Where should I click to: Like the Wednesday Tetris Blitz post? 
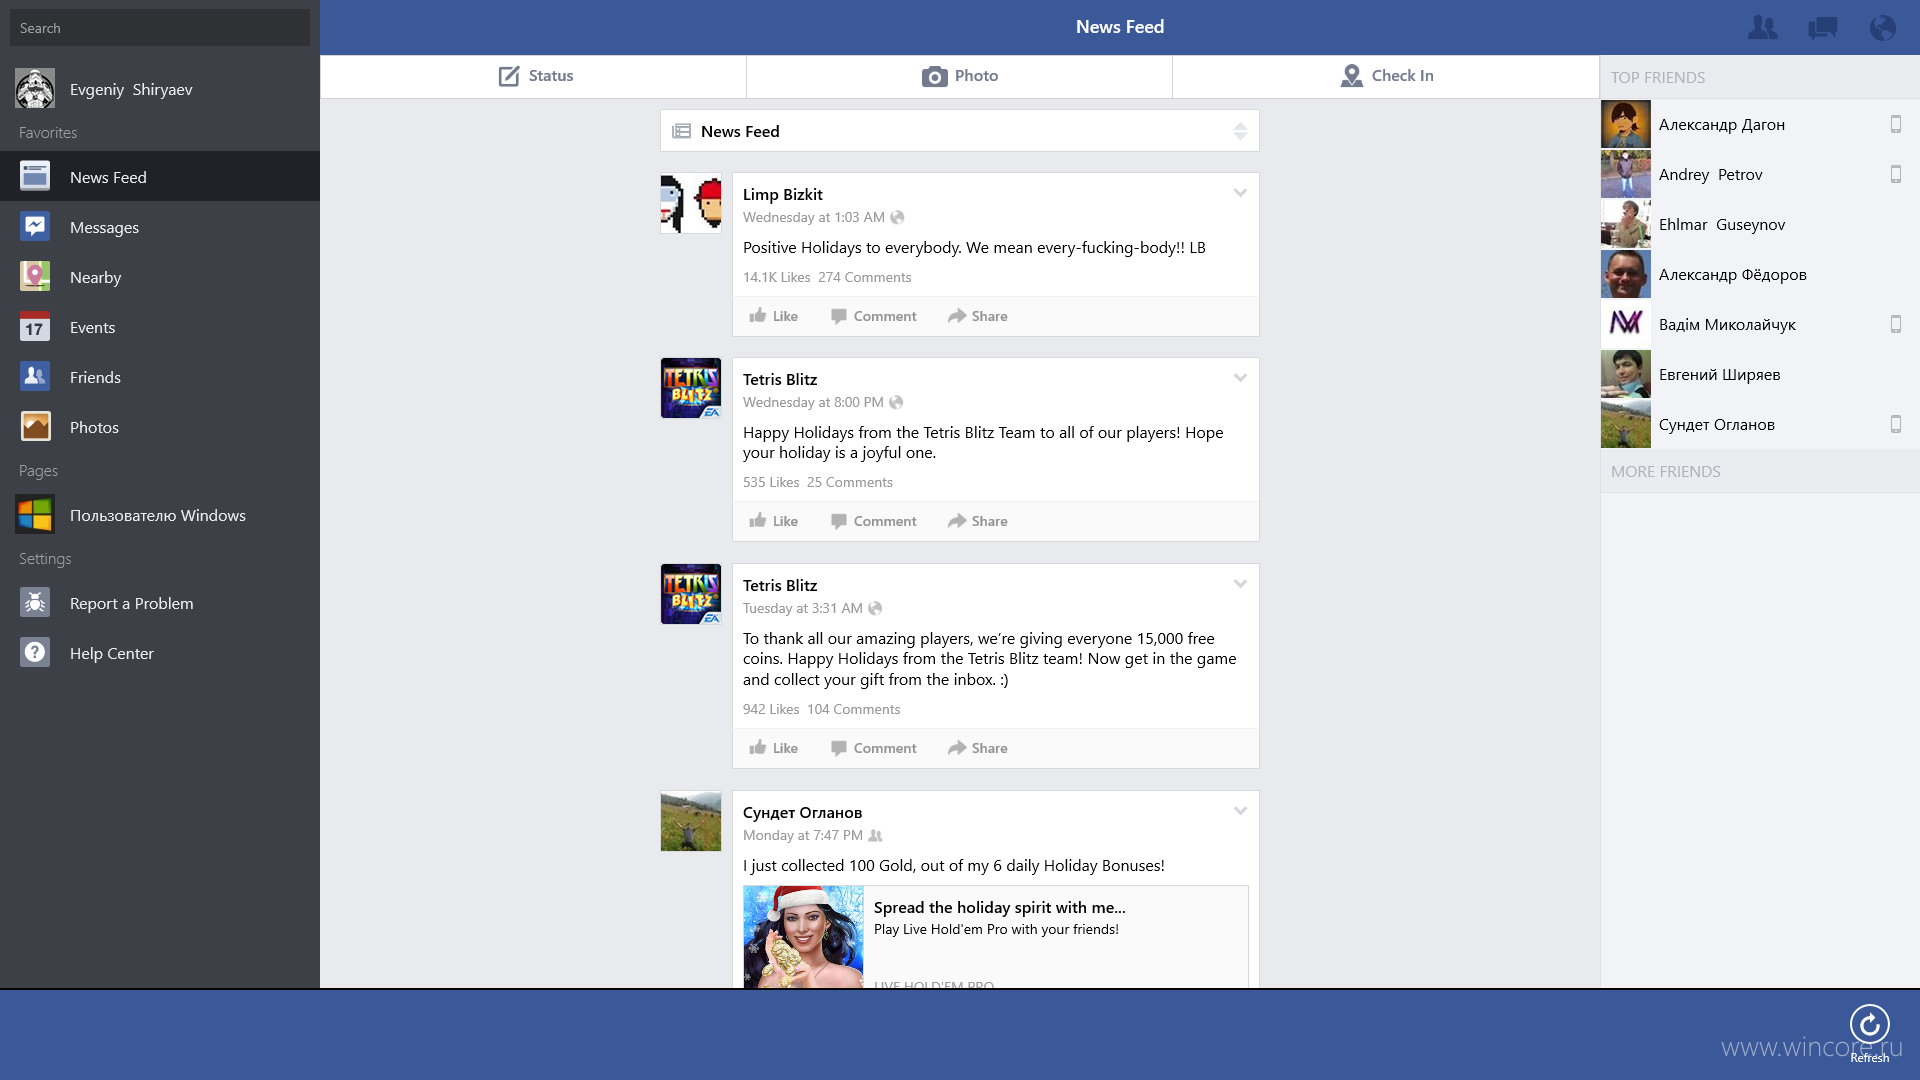click(774, 521)
